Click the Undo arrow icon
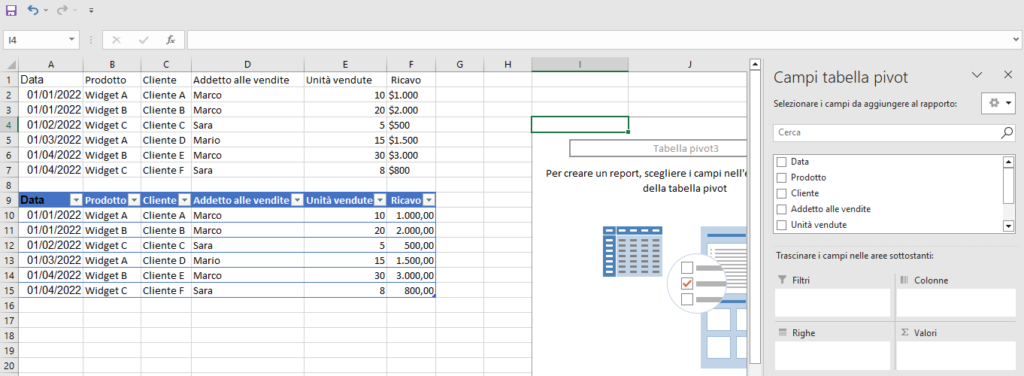This screenshot has height=376, width=1024. (33, 10)
